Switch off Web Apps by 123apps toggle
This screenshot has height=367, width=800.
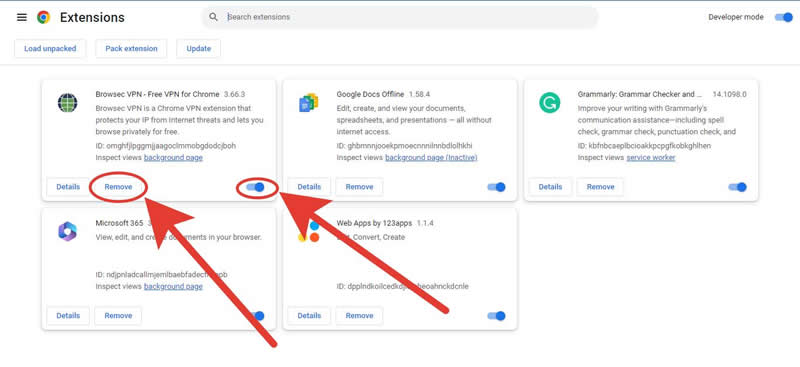[496, 316]
